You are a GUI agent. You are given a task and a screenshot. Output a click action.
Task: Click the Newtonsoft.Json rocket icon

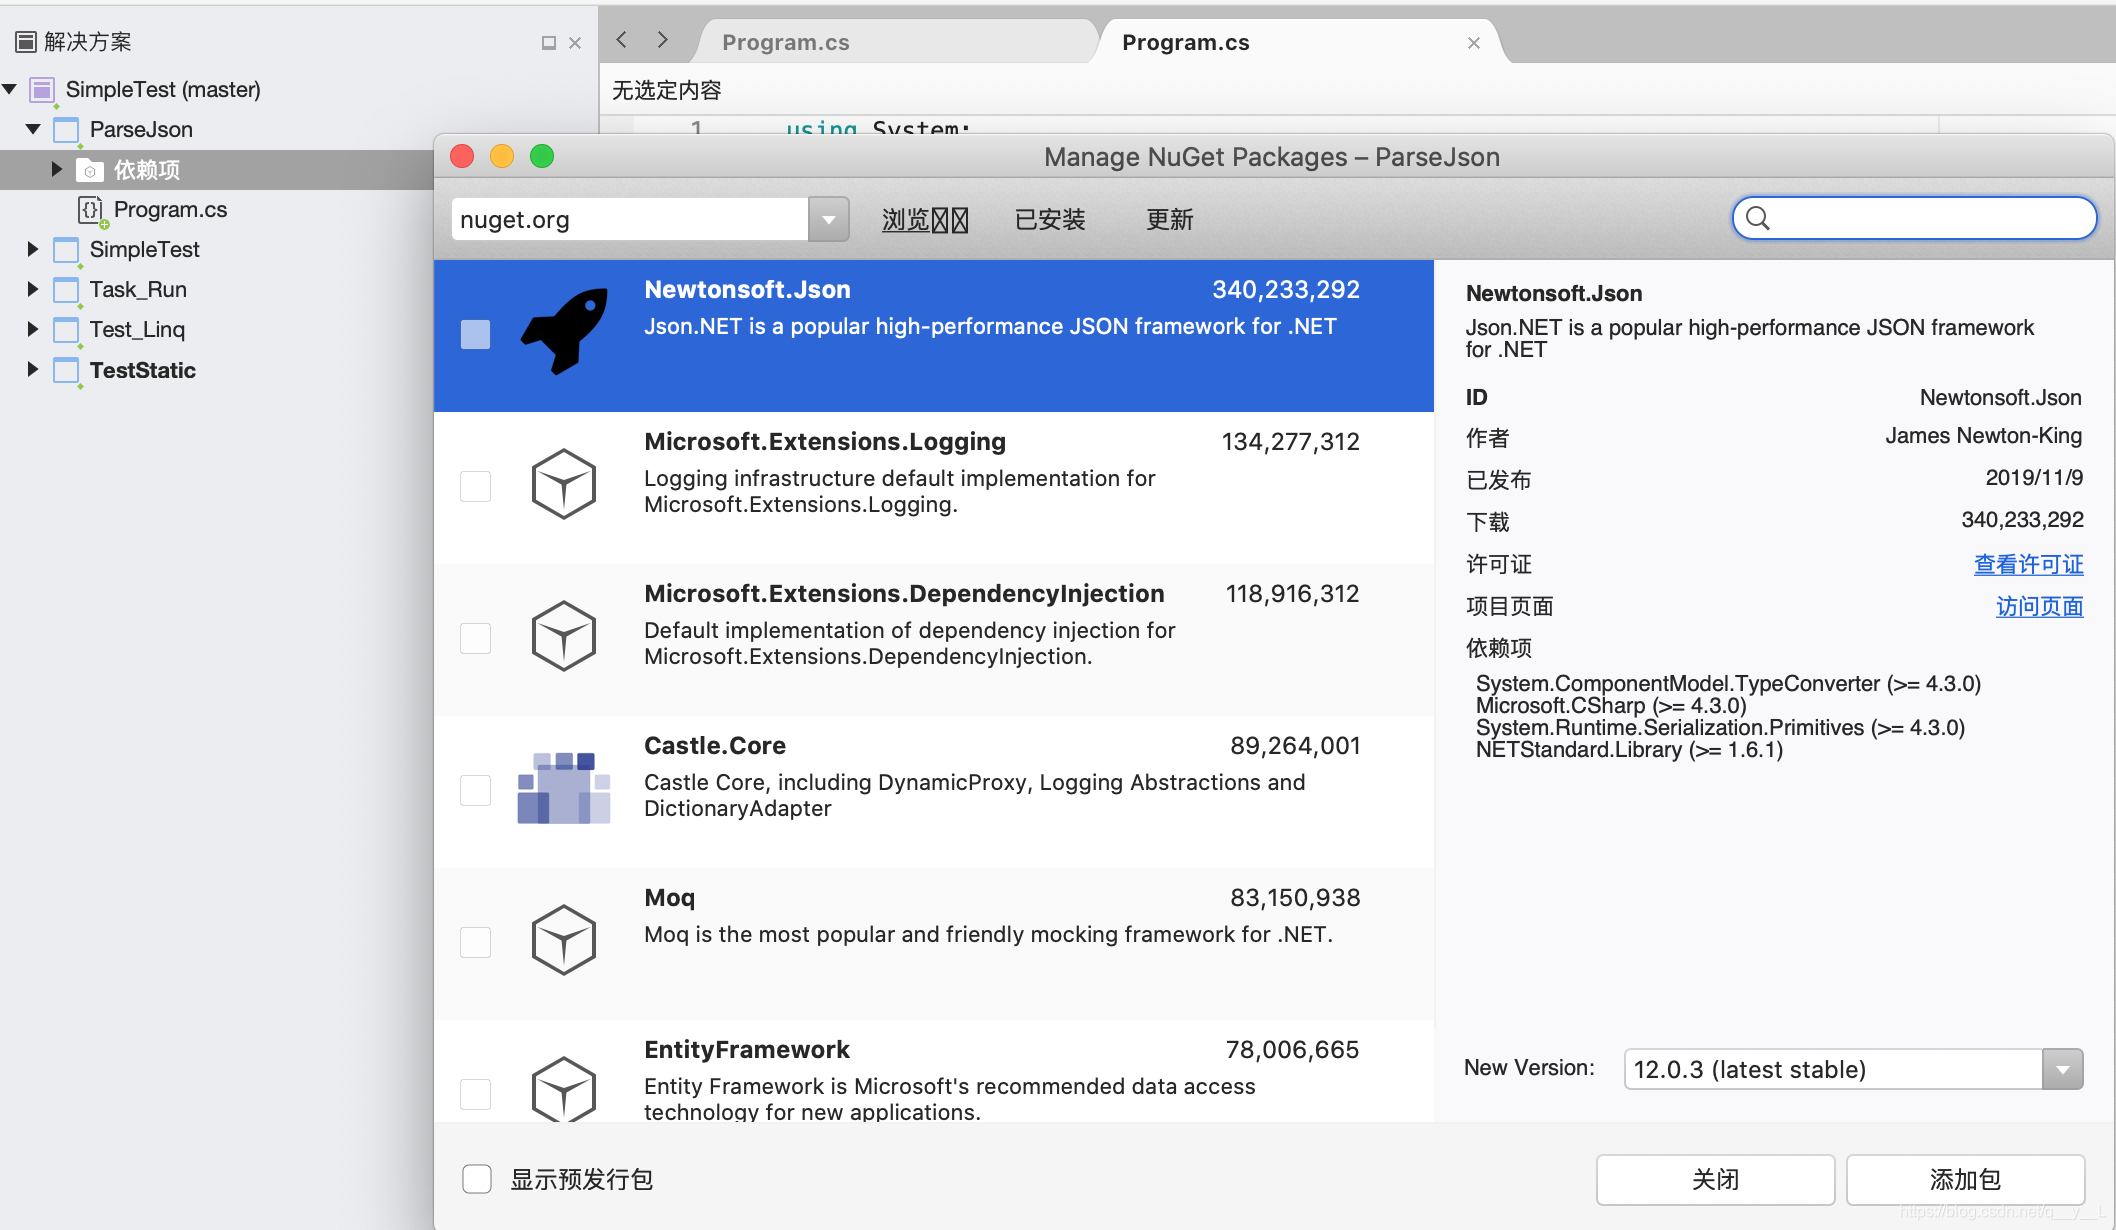[565, 331]
